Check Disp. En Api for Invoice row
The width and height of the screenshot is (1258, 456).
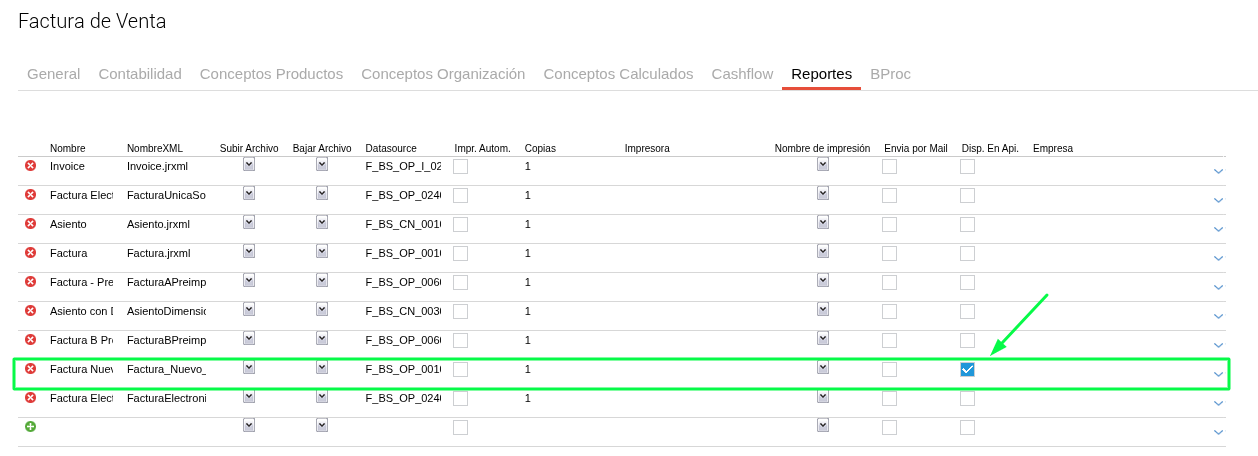tap(967, 167)
